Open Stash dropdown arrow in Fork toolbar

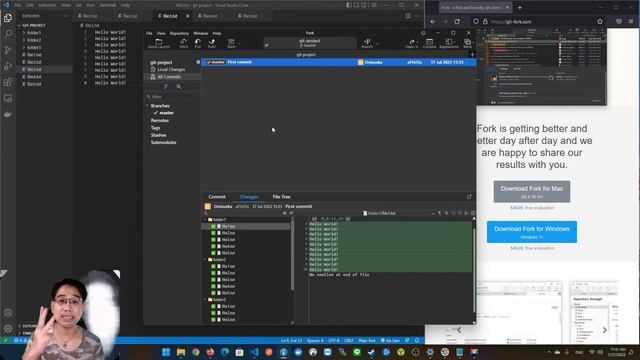pos(240,43)
